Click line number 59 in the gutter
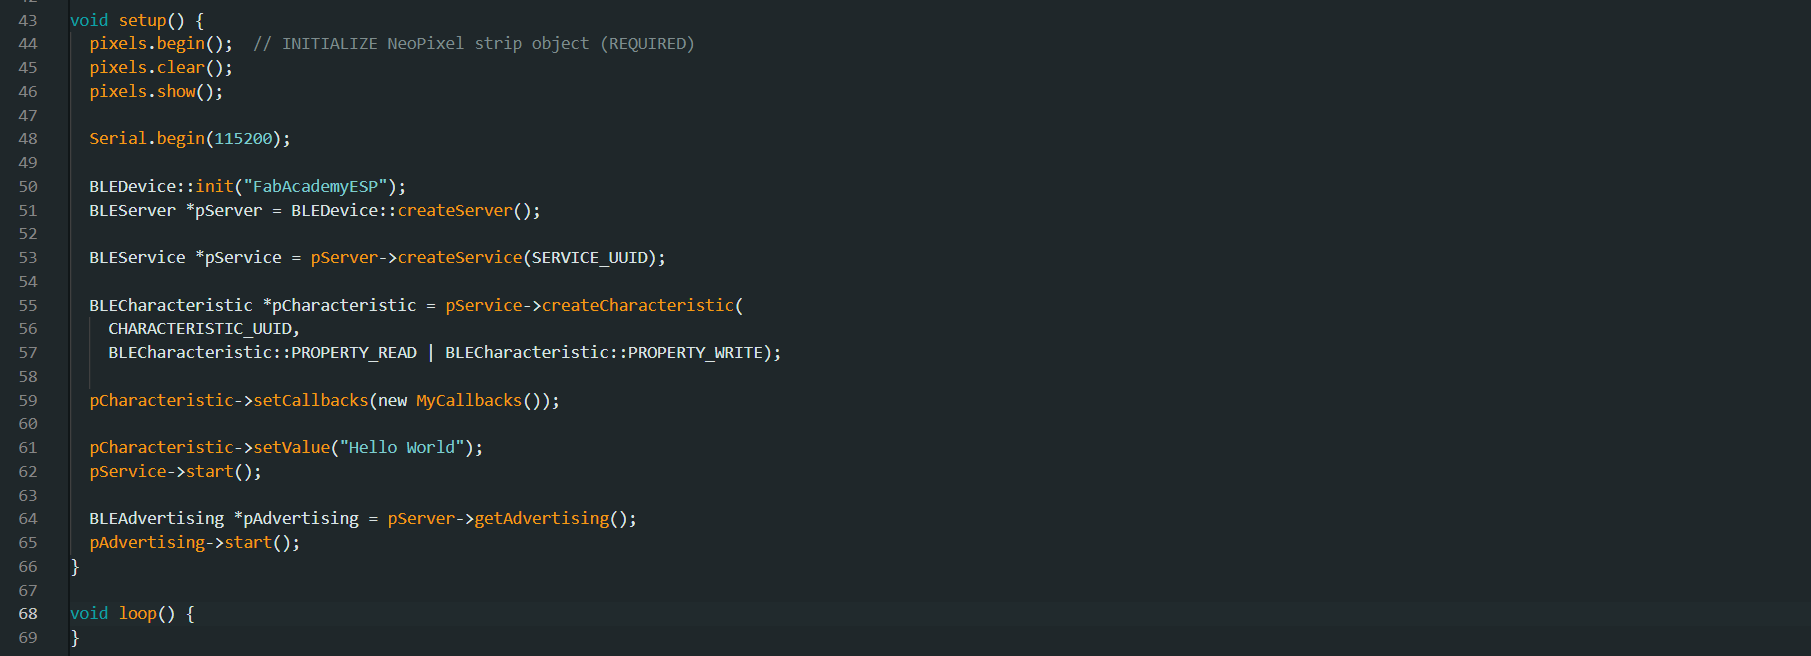This screenshot has width=1811, height=656. click(28, 401)
